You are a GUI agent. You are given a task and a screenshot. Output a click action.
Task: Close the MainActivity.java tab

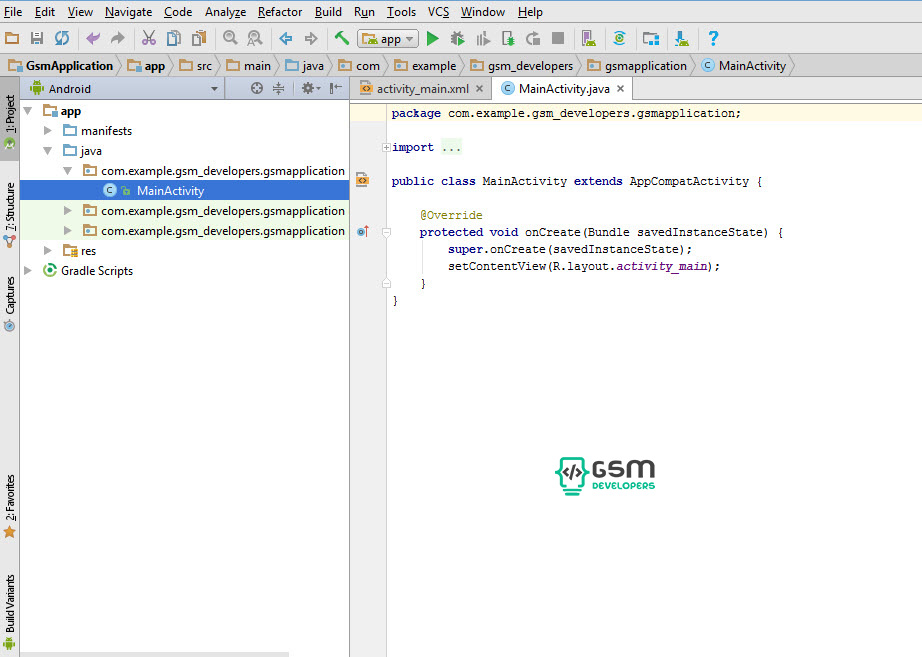point(621,89)
